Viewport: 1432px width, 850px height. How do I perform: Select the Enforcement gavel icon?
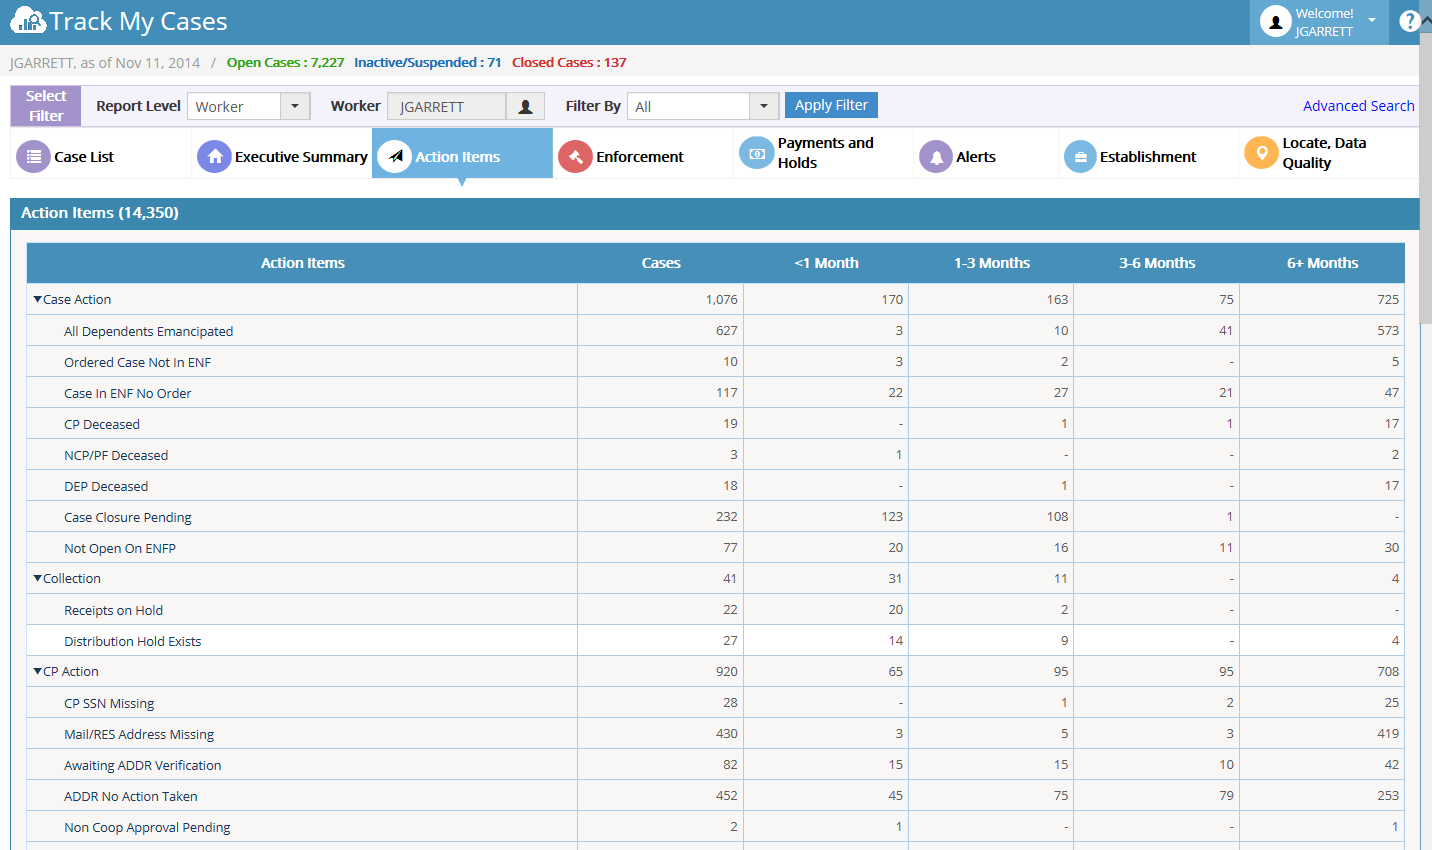(575, 156)
